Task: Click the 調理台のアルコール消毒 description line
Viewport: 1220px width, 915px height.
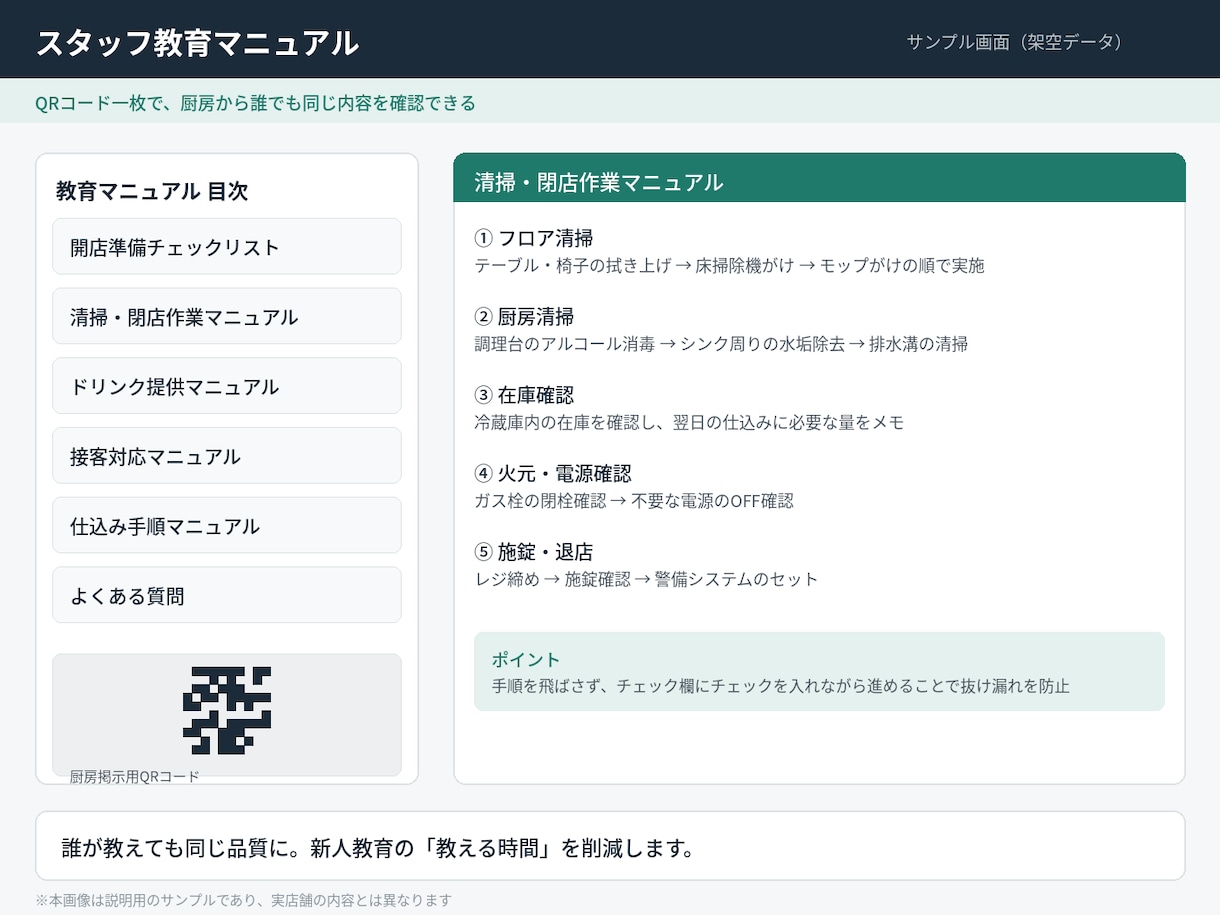Action: pos(721,344)
